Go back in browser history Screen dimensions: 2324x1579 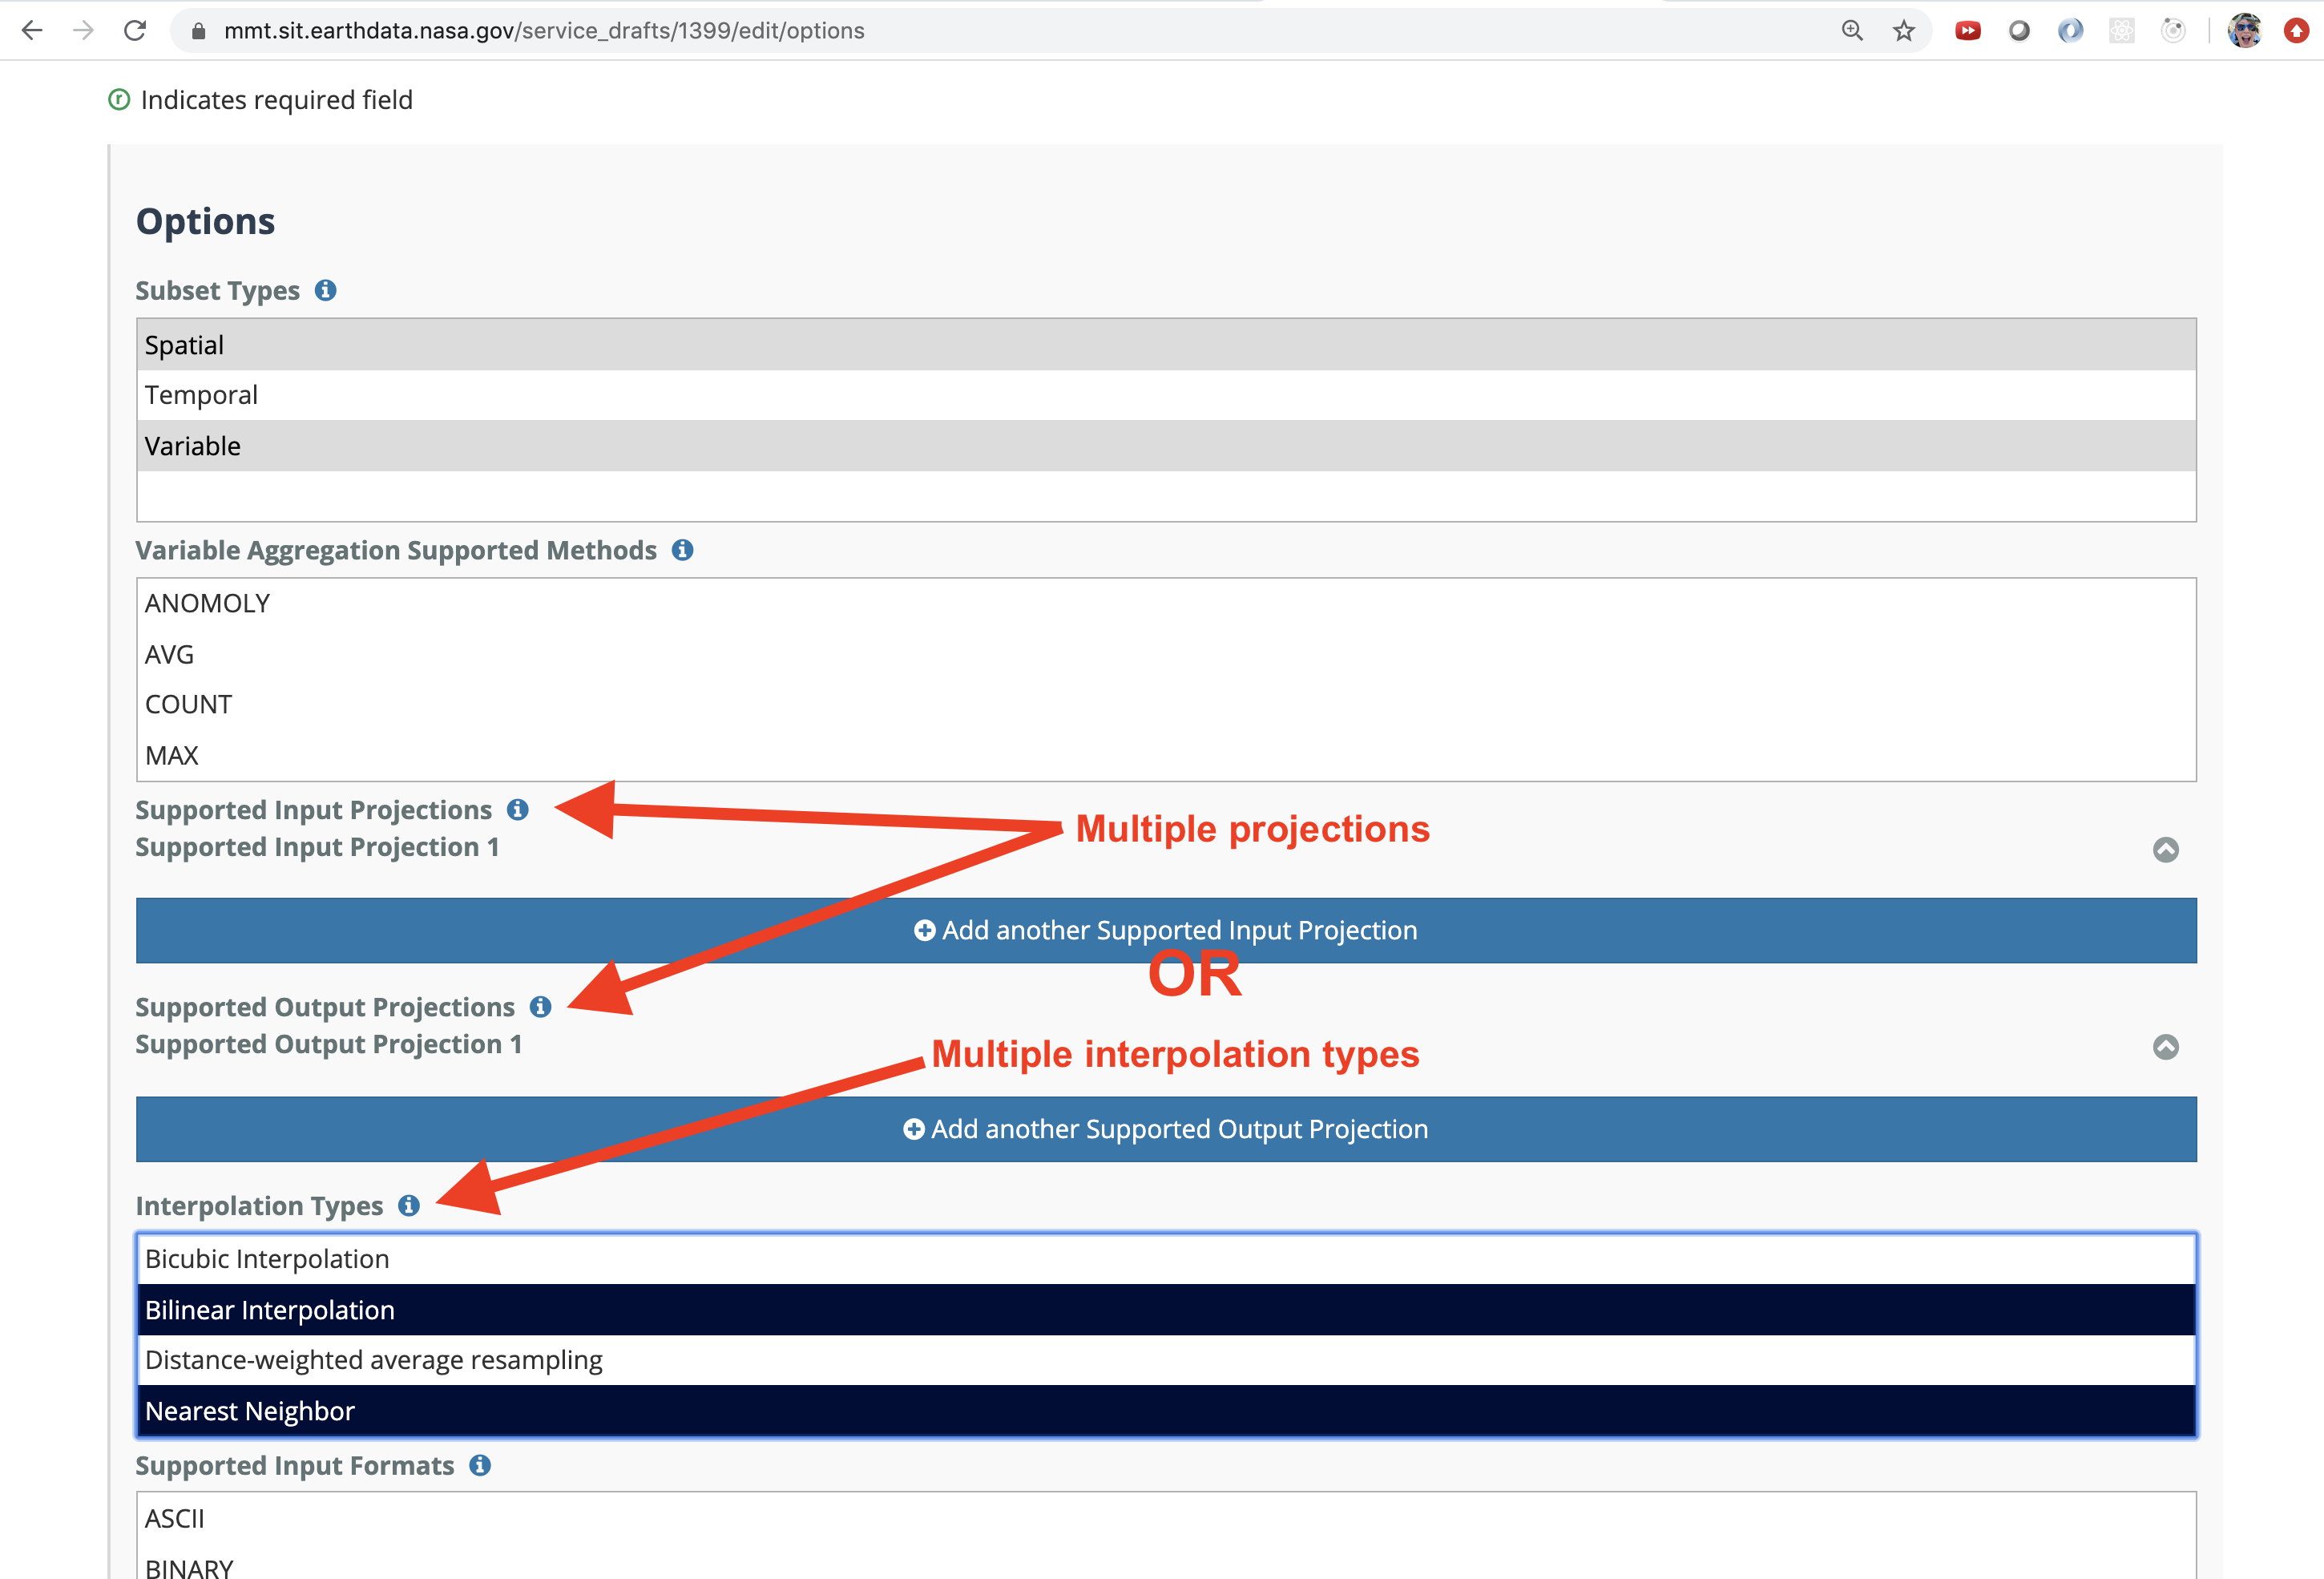click(x=32, y=31)
